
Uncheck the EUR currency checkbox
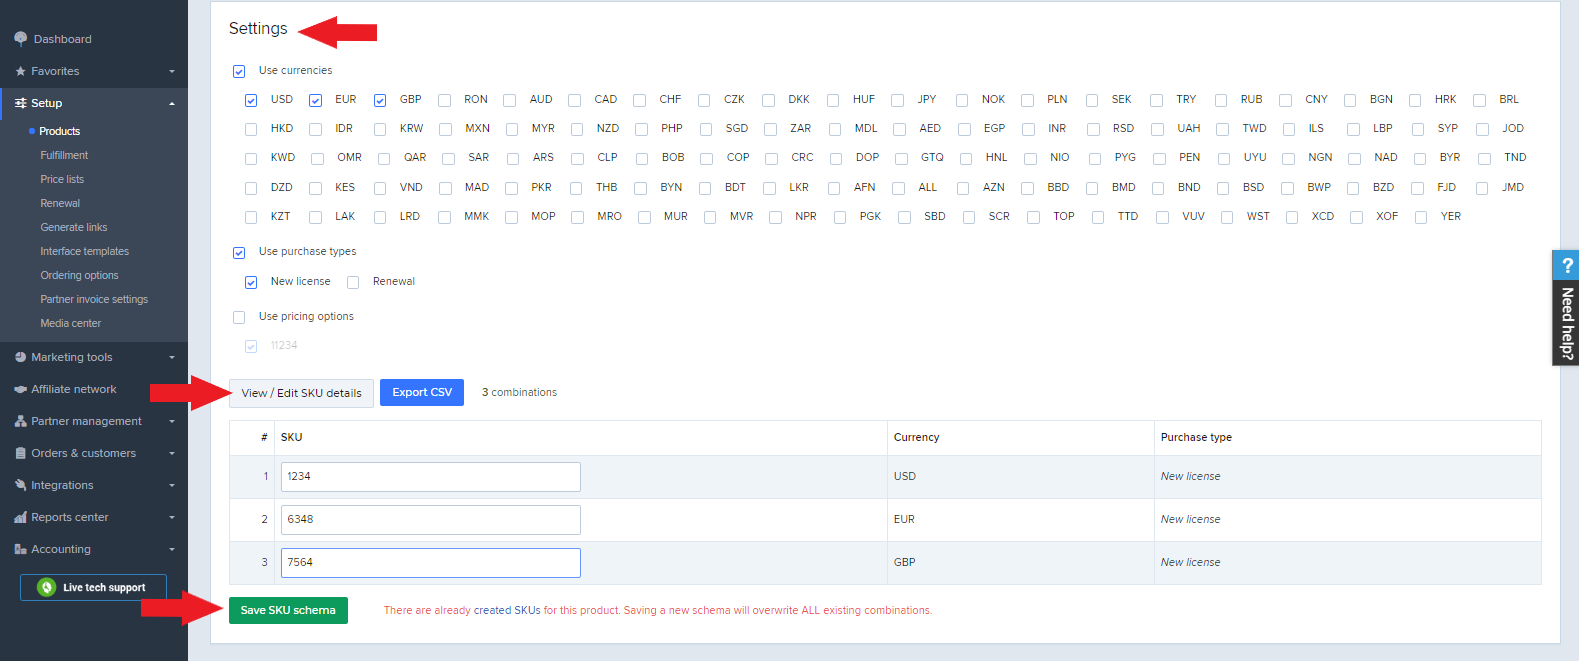[315, 100]
